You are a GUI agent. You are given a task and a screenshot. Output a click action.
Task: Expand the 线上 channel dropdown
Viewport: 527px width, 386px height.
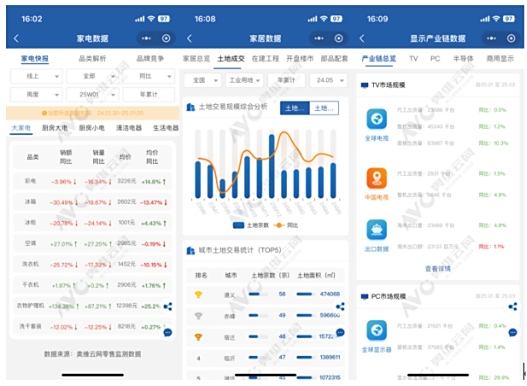coord(36,76)
